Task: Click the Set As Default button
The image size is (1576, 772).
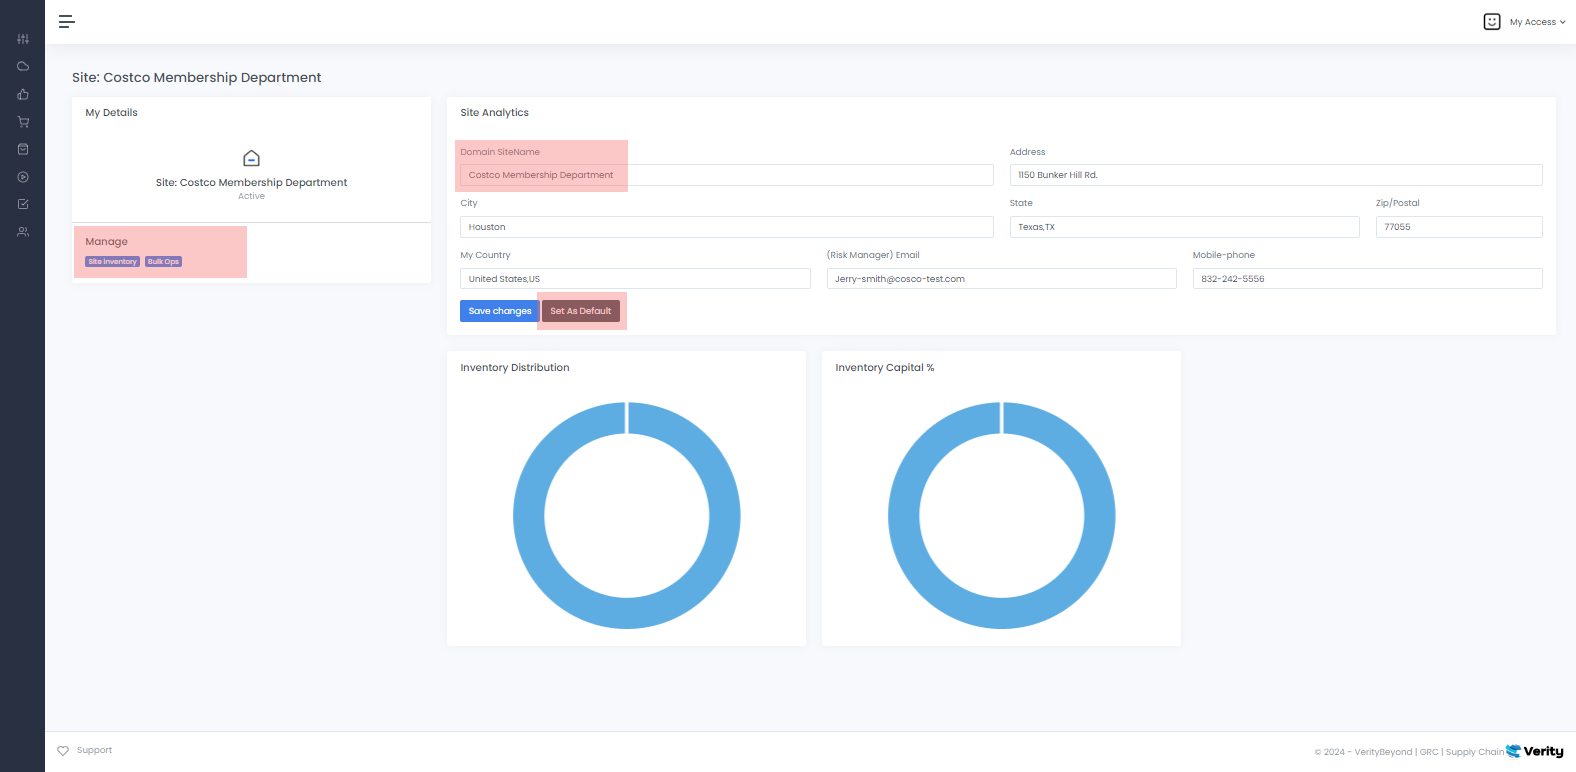Action: 581,311
